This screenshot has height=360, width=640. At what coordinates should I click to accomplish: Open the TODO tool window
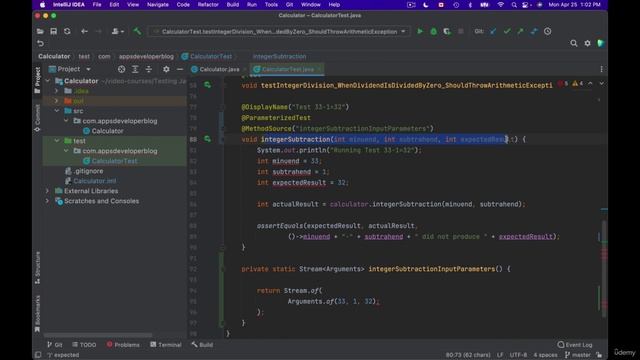tap(84, 345)
